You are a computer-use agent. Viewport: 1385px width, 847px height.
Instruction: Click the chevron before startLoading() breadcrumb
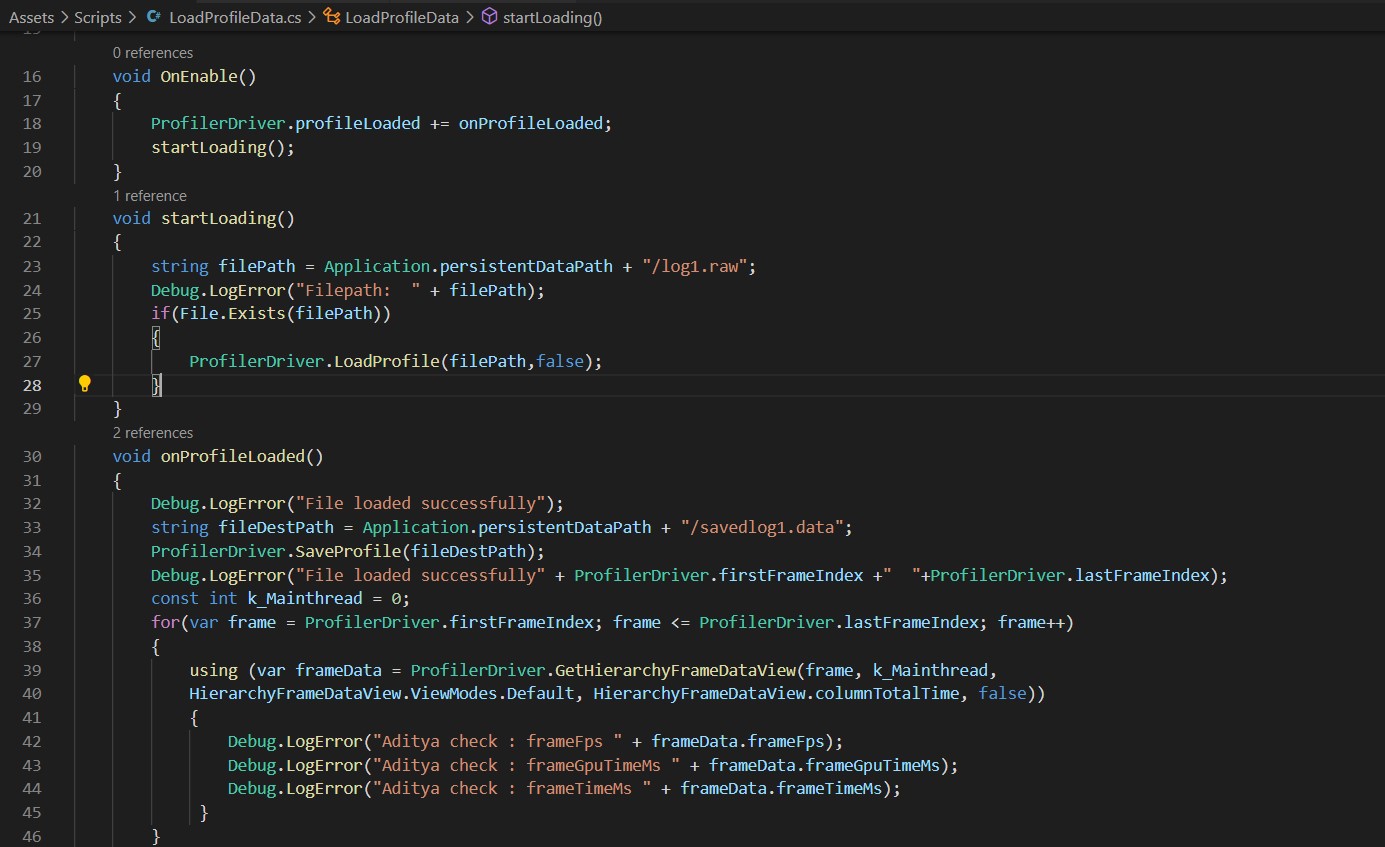click(x=472, y=17)
